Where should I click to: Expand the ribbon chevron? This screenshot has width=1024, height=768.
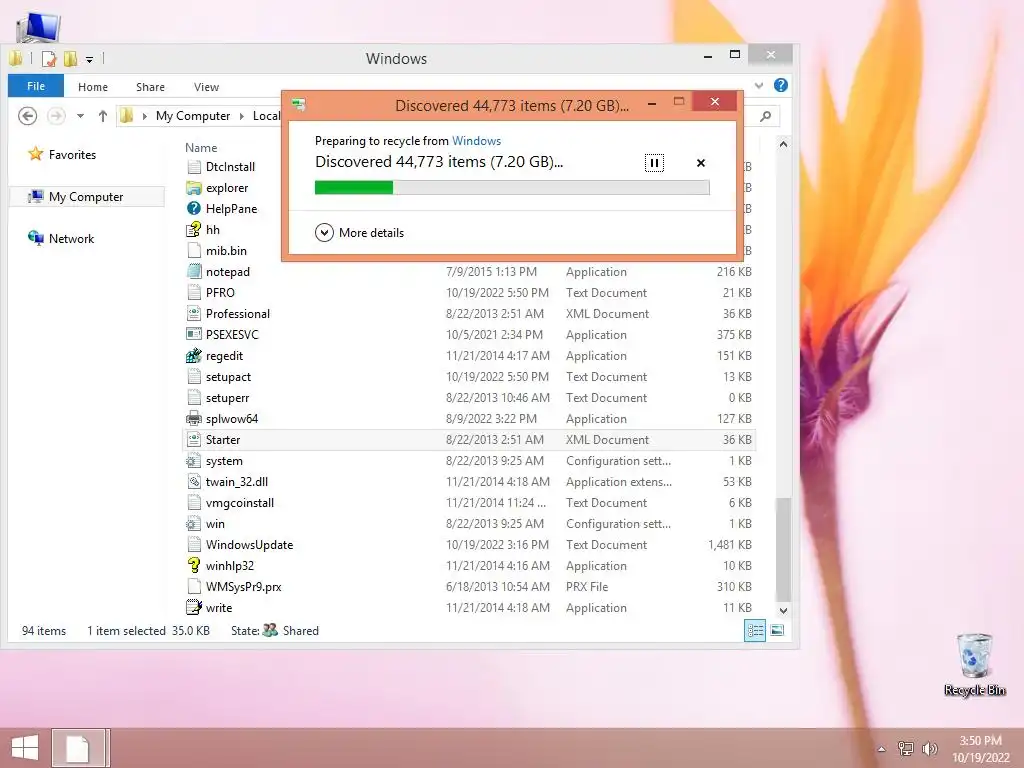coord(759,86)
